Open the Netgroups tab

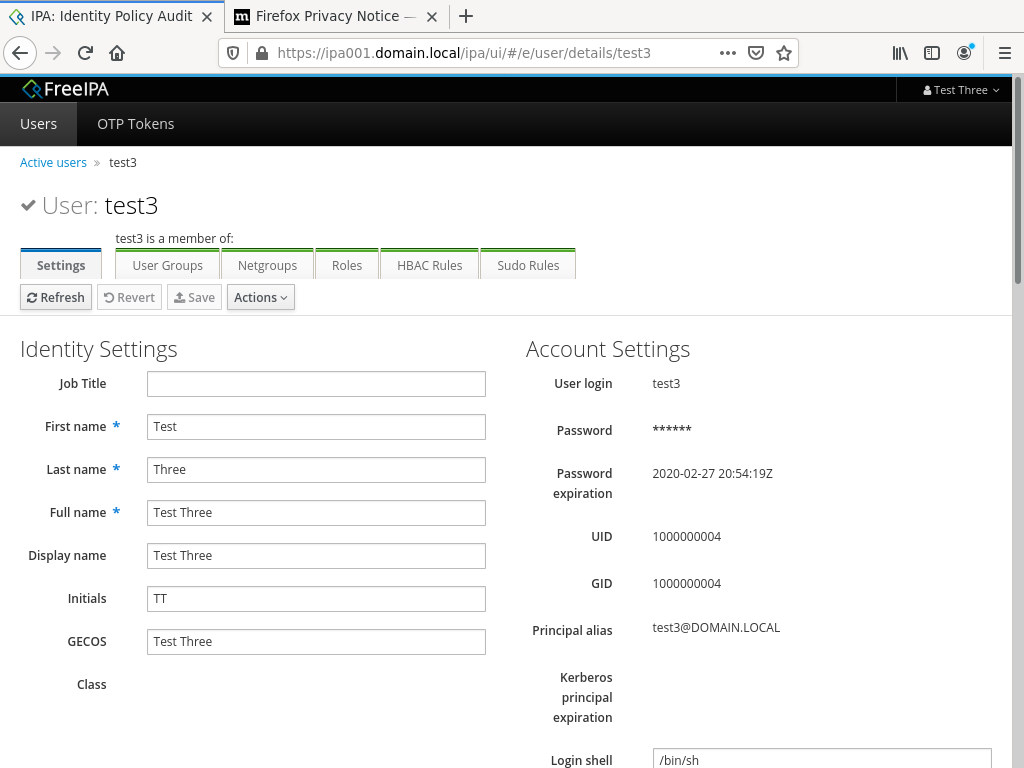267,264
